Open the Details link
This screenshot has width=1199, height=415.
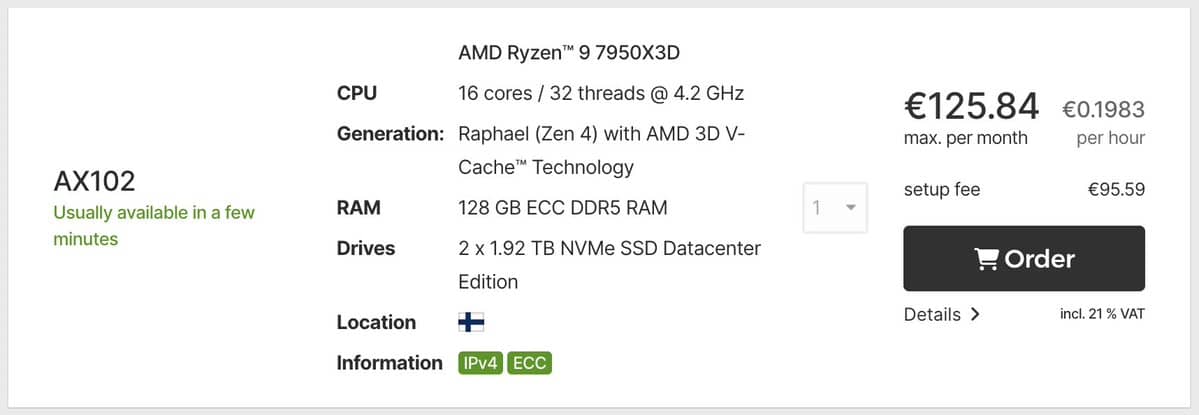(x=932, y=314)
